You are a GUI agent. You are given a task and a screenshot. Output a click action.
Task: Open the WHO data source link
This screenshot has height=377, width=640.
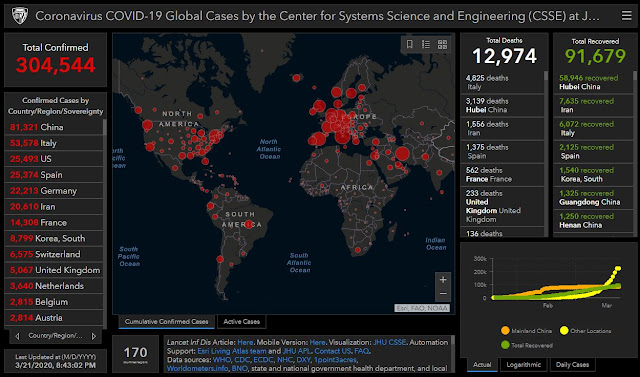[x=222, y=360]
